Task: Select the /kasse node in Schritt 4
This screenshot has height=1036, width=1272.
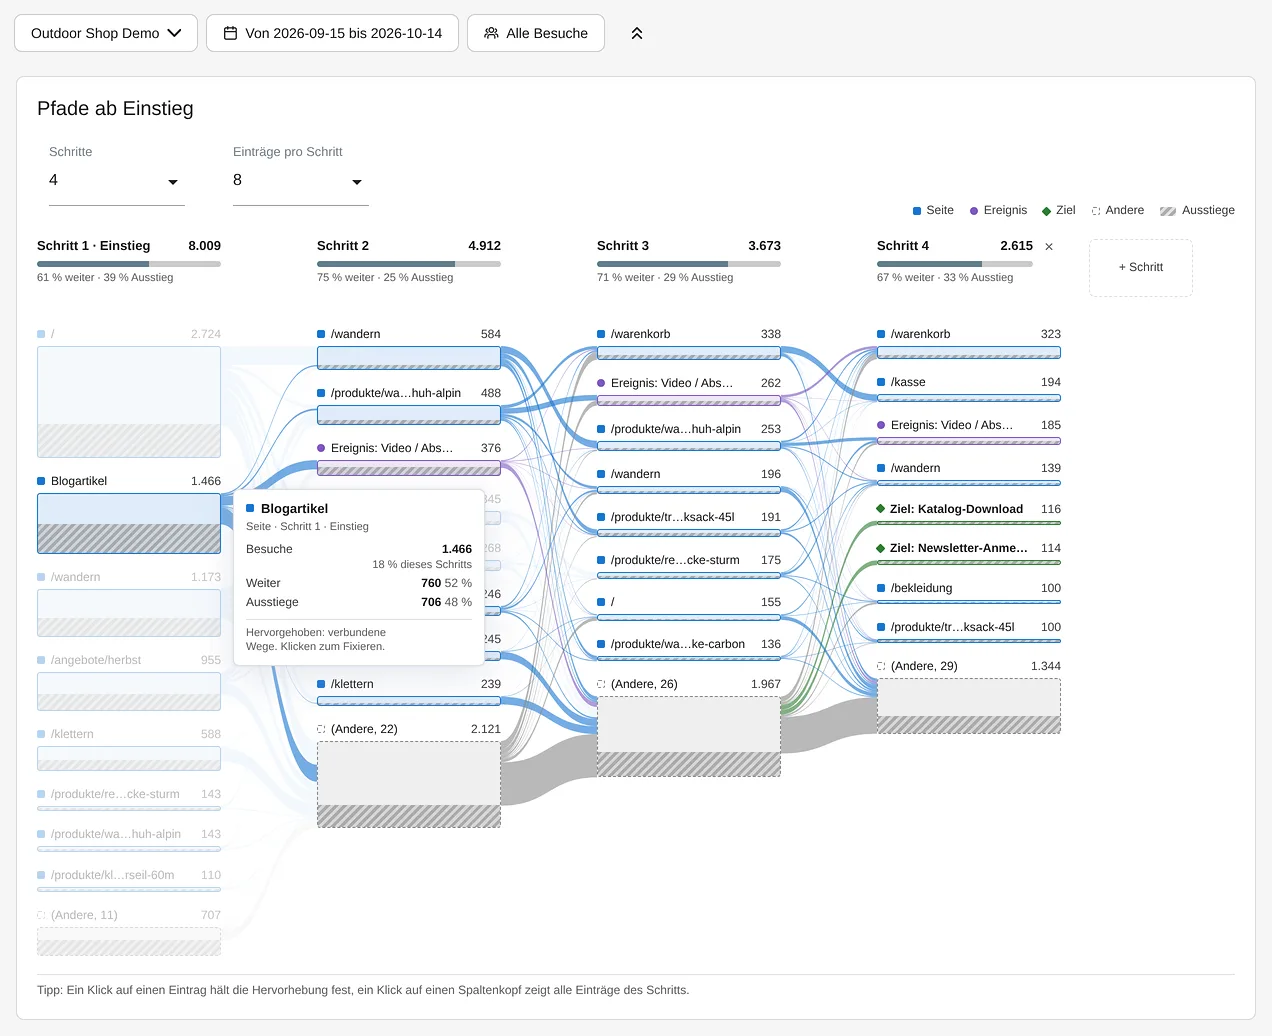Action: point(969,388)
